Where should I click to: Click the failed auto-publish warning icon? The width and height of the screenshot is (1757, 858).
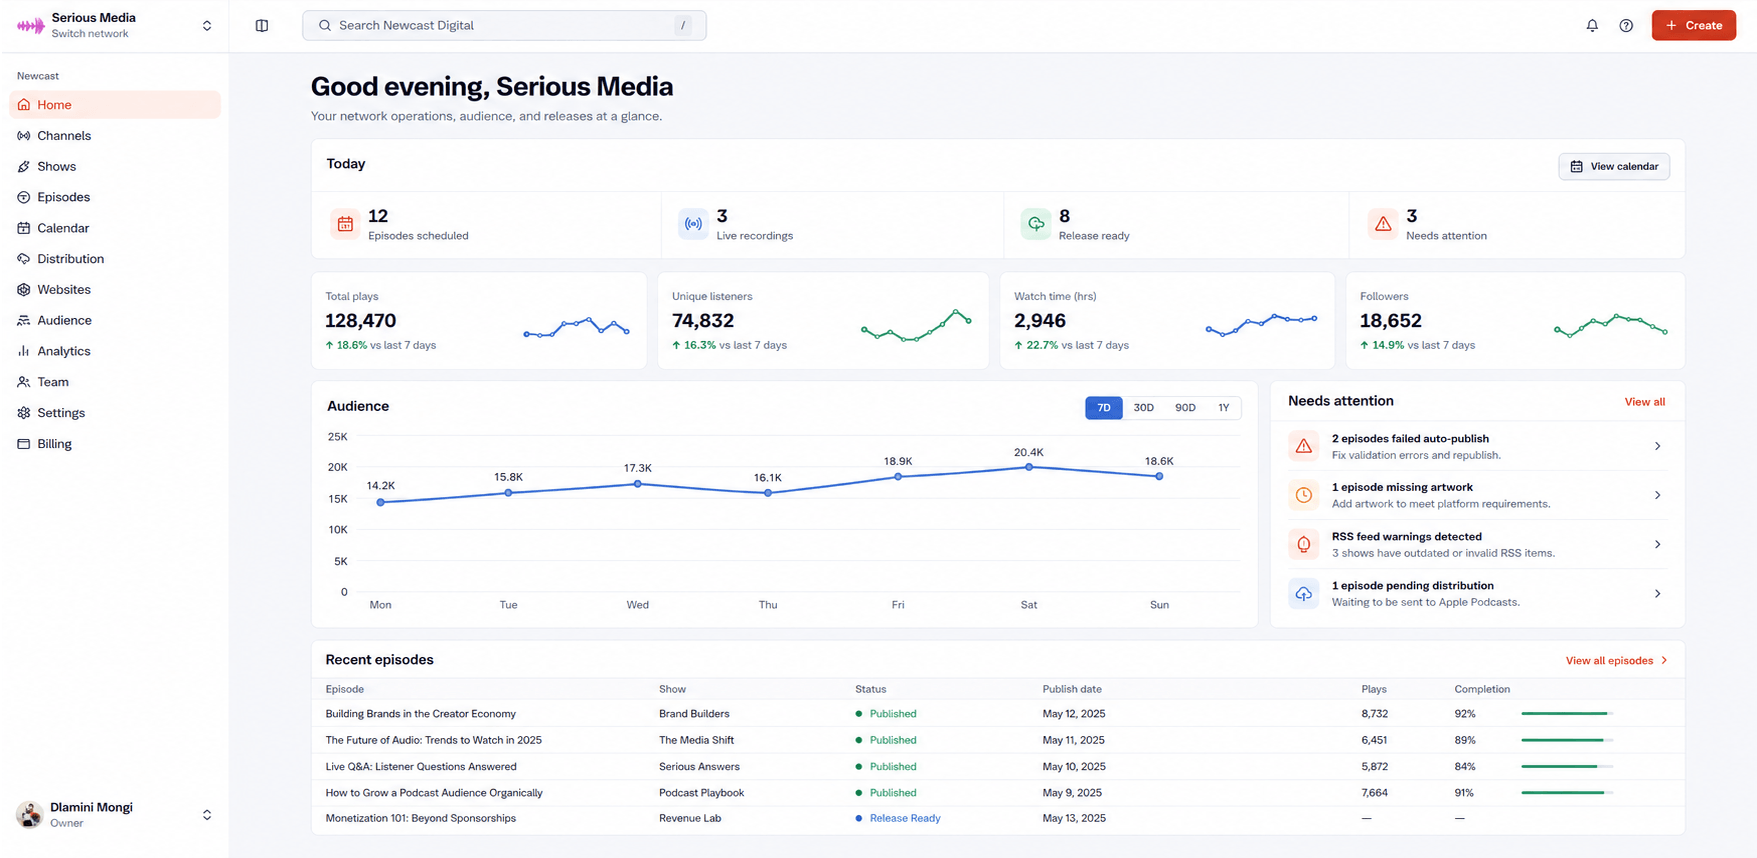(x=1304, y=446)
